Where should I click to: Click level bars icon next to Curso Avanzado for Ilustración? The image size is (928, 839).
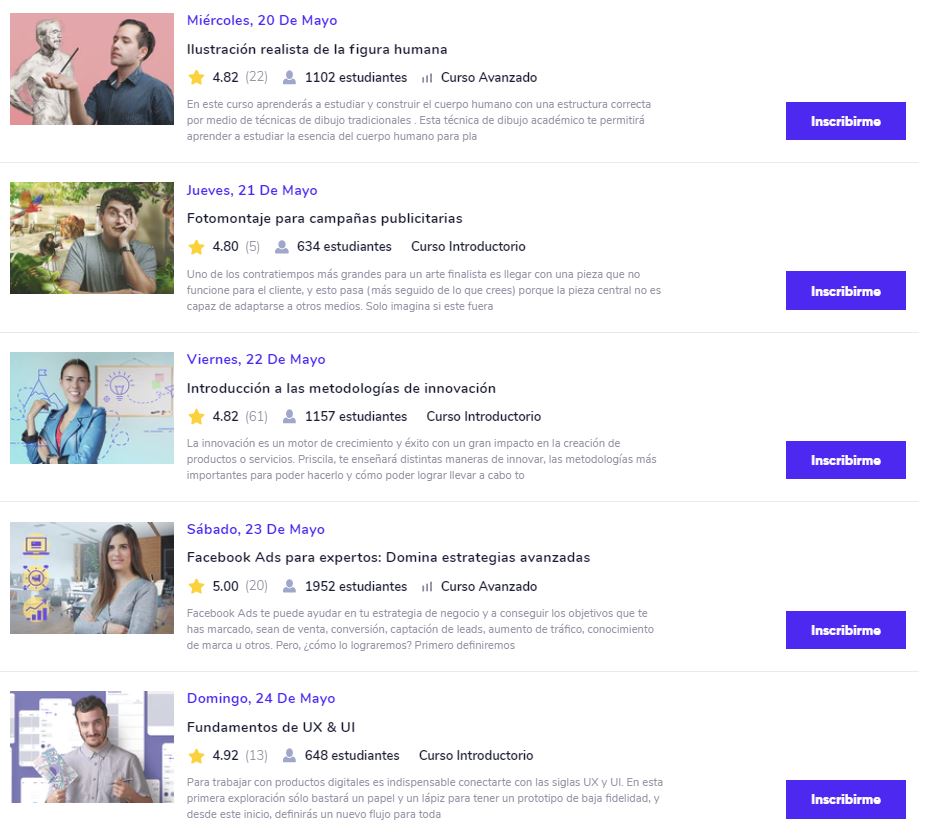(x=427, y=78)
